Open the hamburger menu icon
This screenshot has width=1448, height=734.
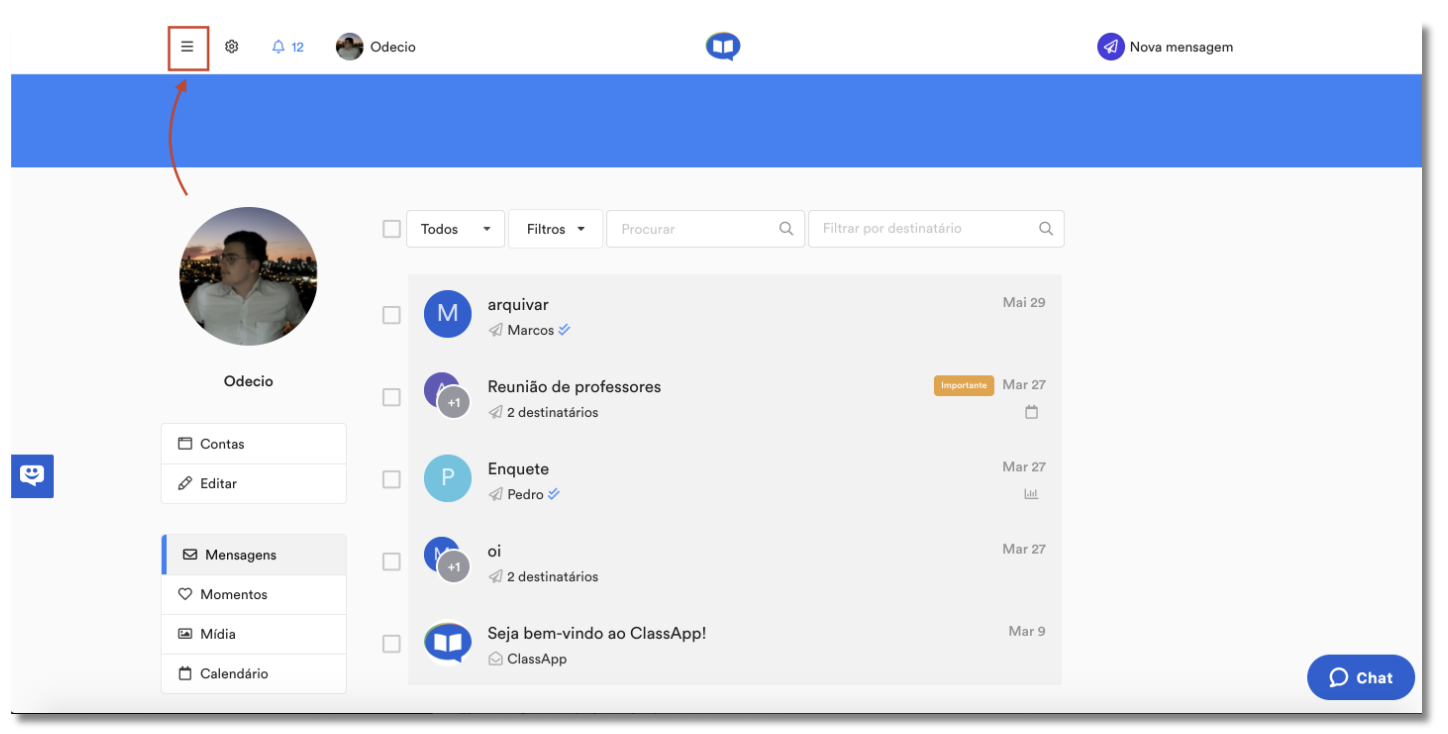(x=187, y=47)
